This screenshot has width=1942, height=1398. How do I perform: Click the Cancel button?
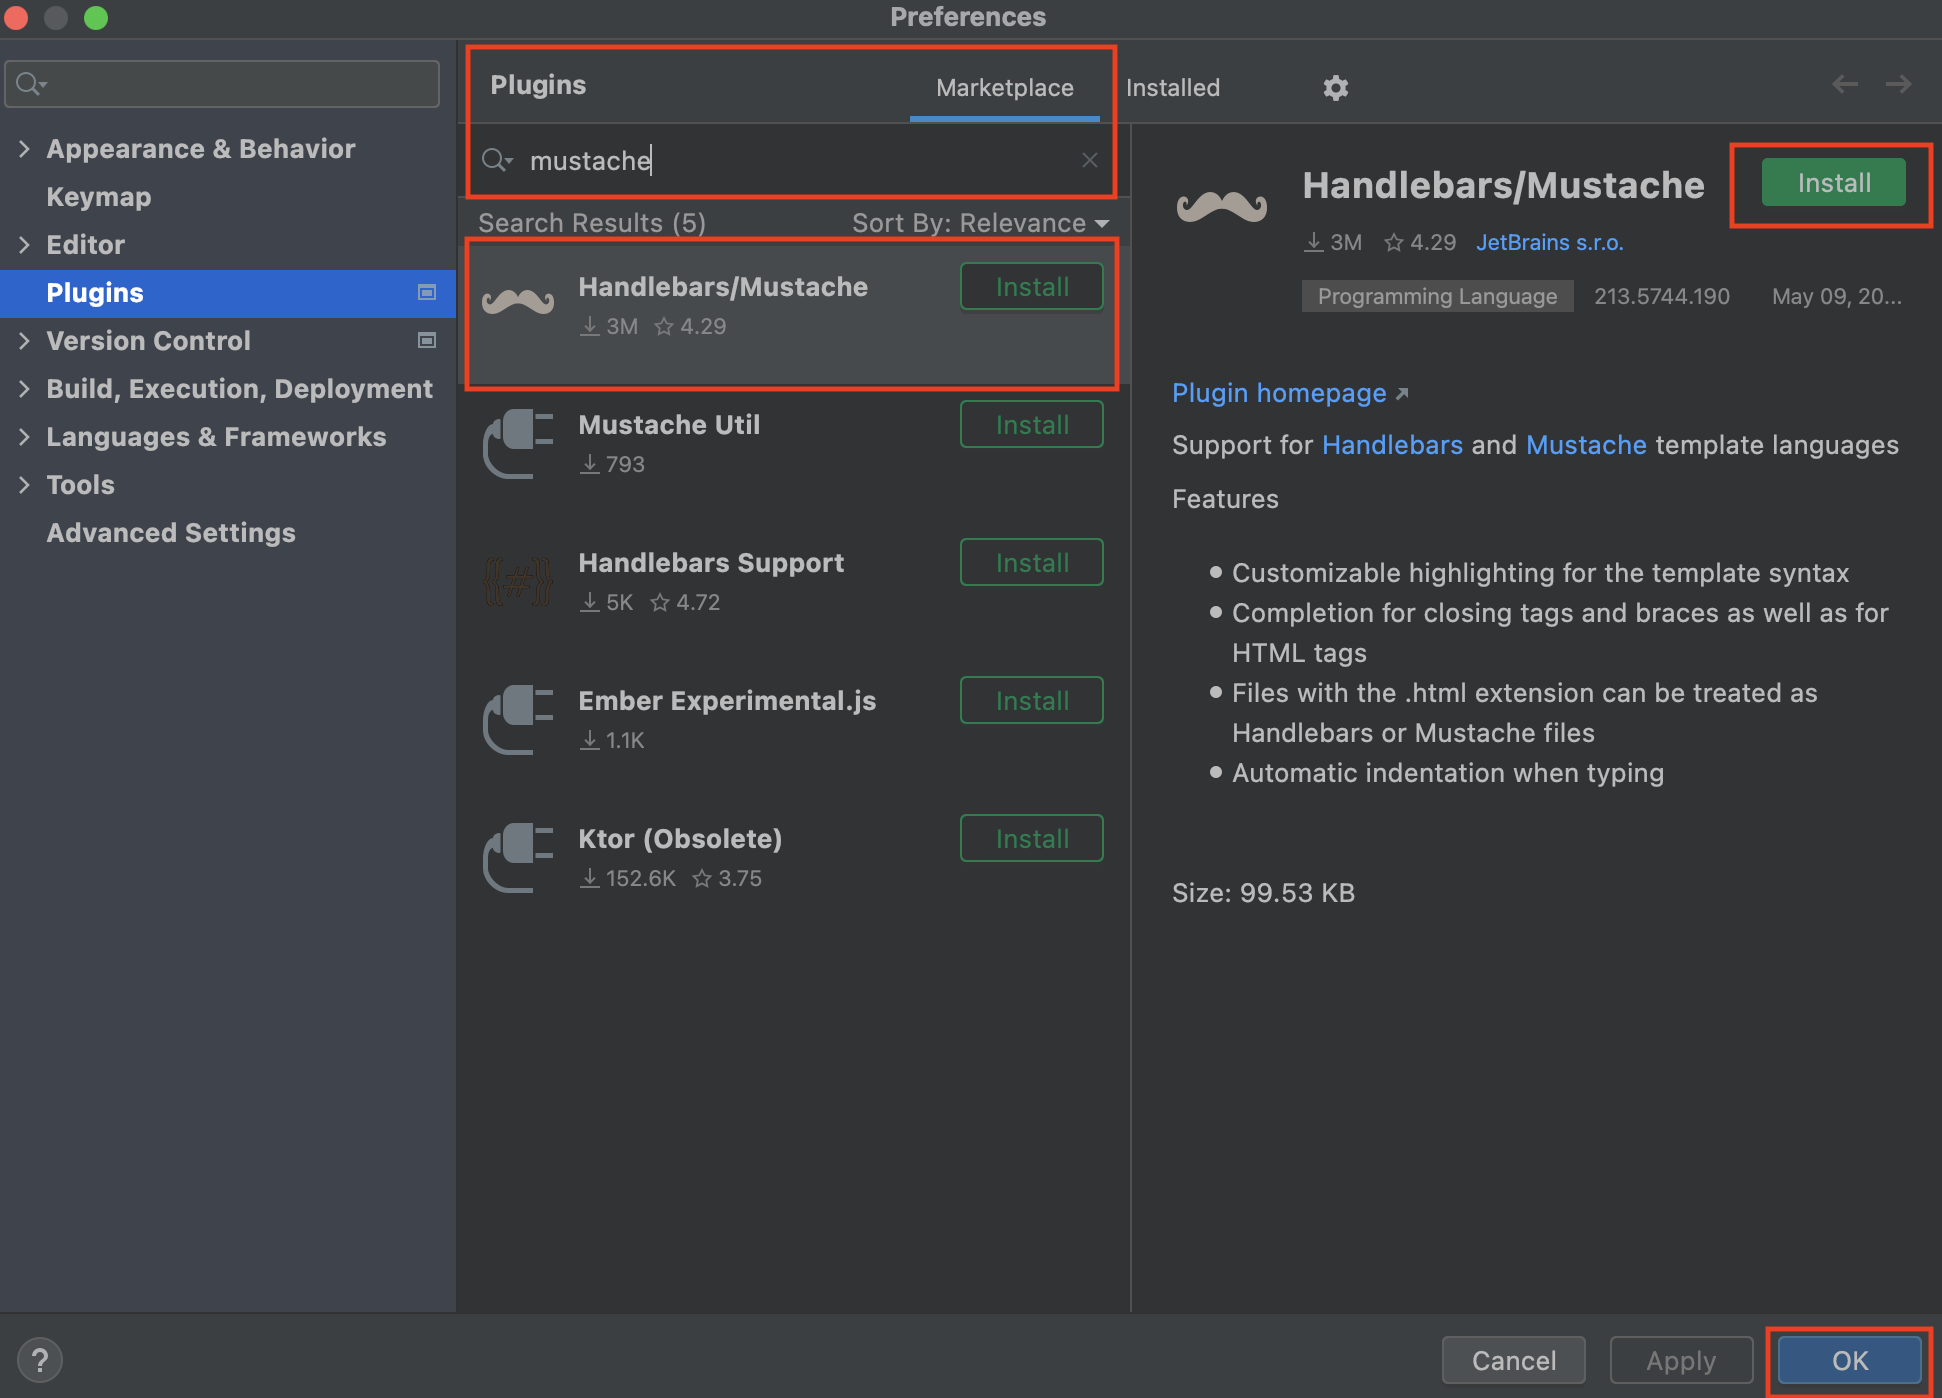[1513, 1360]
